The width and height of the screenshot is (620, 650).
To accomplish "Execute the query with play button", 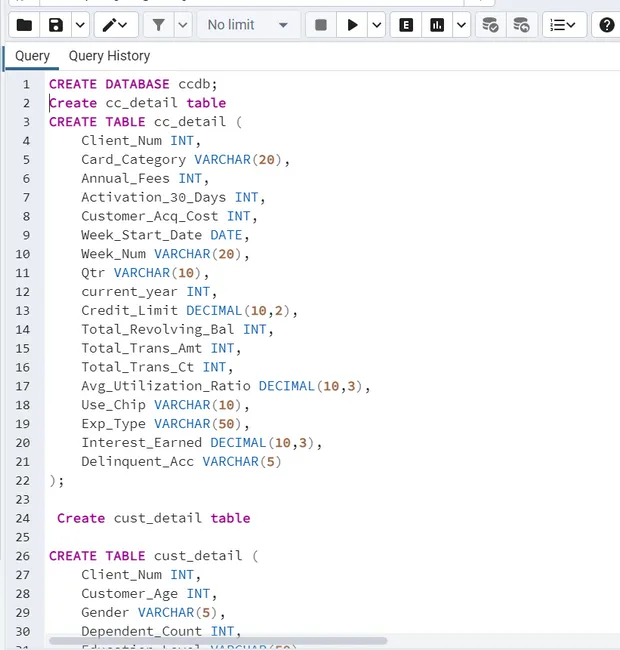I will (x=352, y=25).
